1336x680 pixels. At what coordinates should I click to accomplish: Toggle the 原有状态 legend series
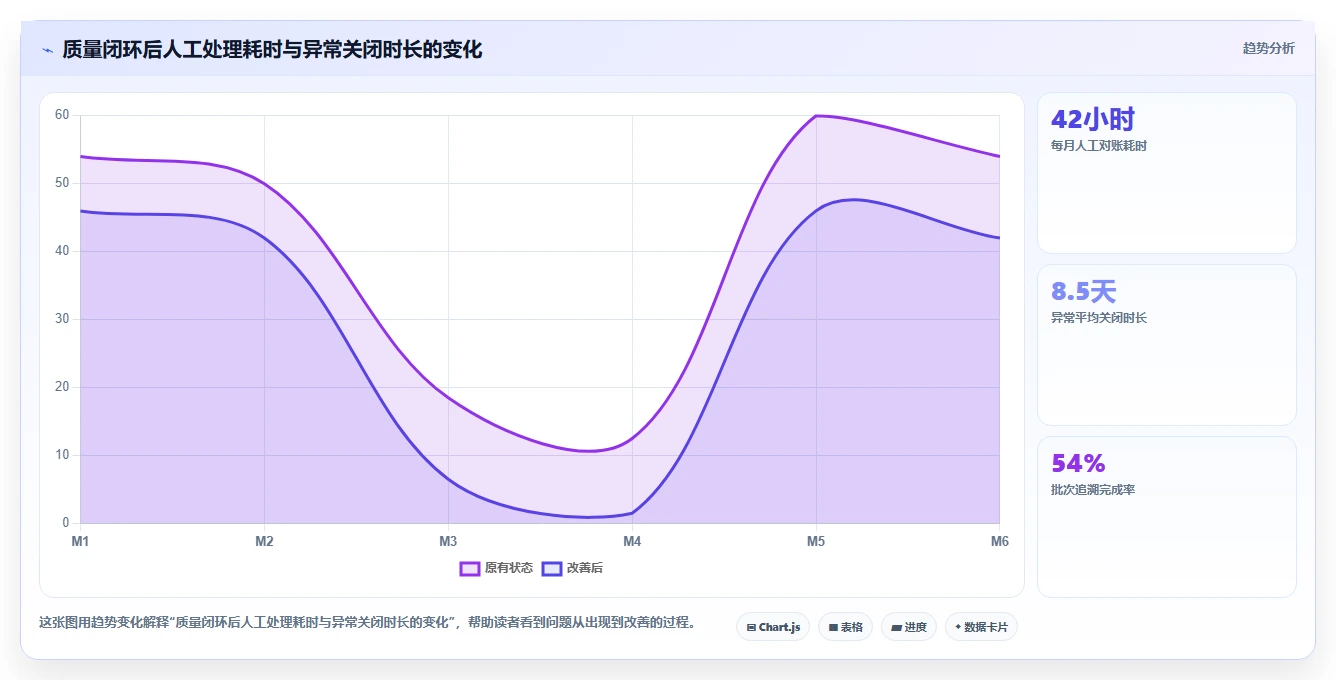tap(496, 568)
